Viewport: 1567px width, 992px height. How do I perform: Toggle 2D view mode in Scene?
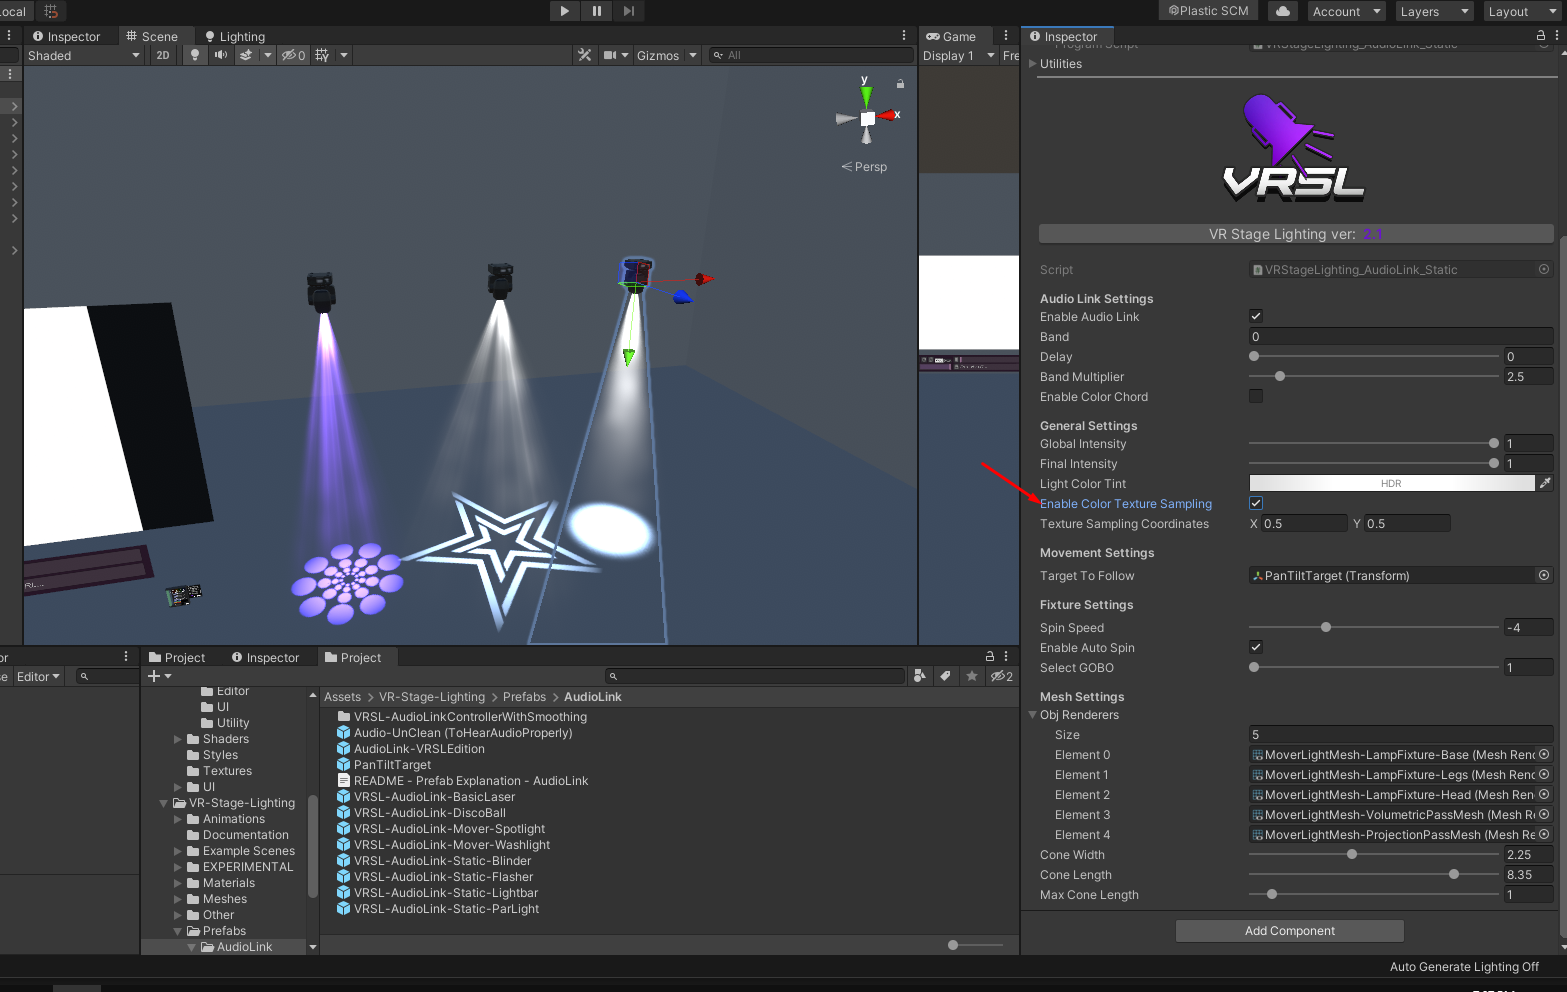tap(163, 55)
